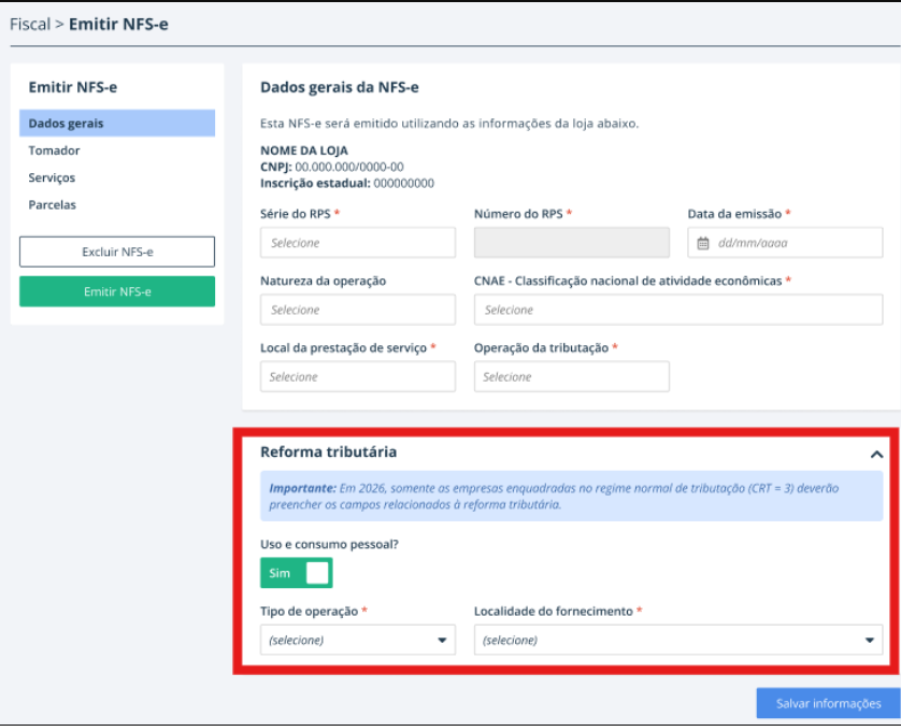Open the Série do RPS select
Image resolution: width=901 pixels, height=726 pixels.
coord(358,243)
